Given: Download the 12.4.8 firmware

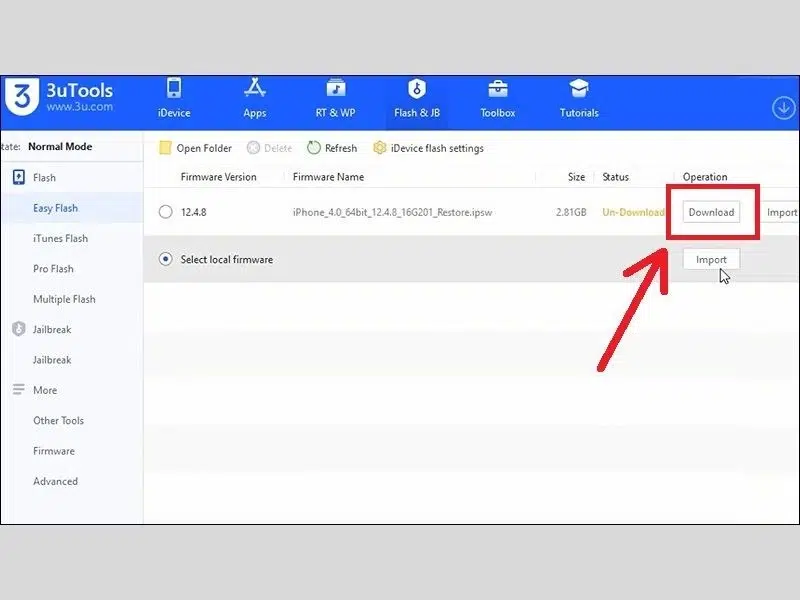Looking at the screenshot, I should click(711, 212).
